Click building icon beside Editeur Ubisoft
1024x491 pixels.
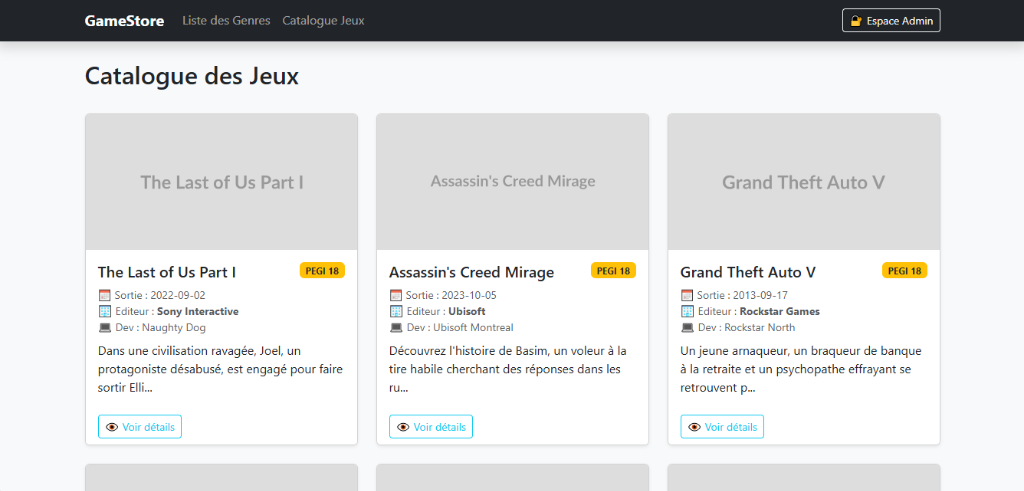(396, 311)
